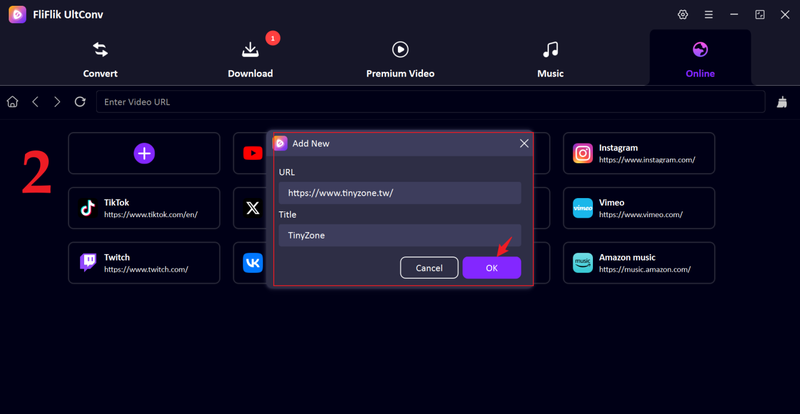Click the red download count badge
This screenshot has width=800, height=414.
coord(273,38)
